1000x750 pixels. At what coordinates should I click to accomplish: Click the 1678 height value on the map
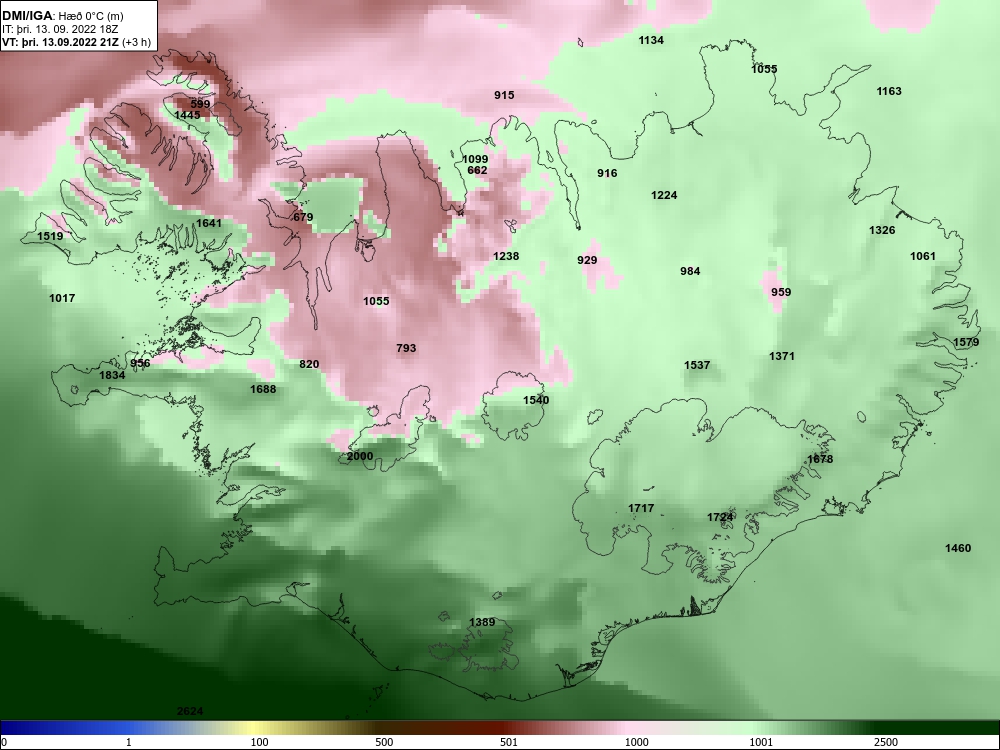coord(820,459)
